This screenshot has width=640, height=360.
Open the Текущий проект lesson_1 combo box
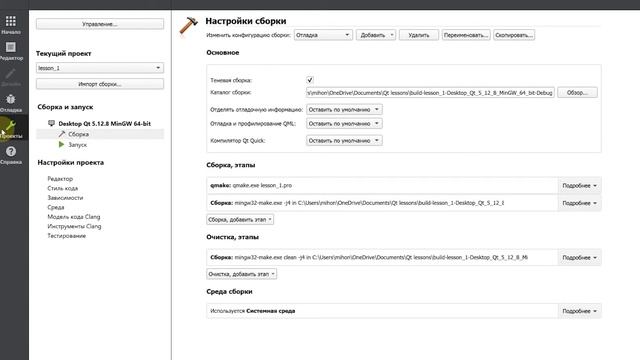[x=100, y=68]
